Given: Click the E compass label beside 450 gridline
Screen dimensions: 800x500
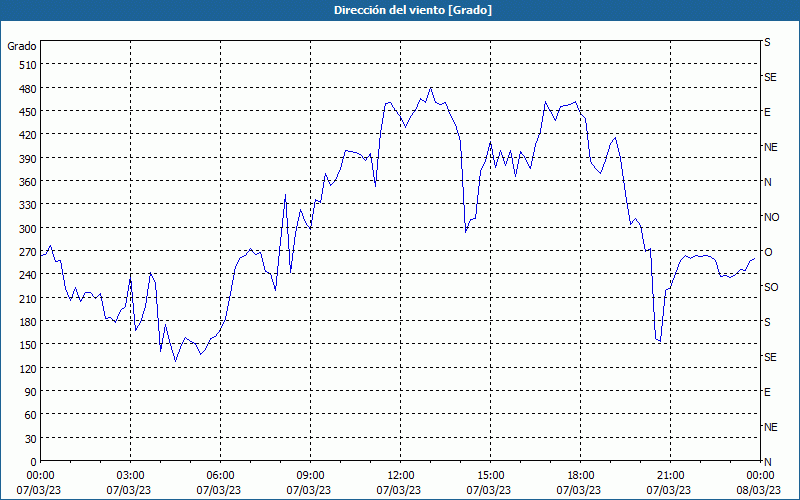Looking at the screenshot, I should point(767,112).
